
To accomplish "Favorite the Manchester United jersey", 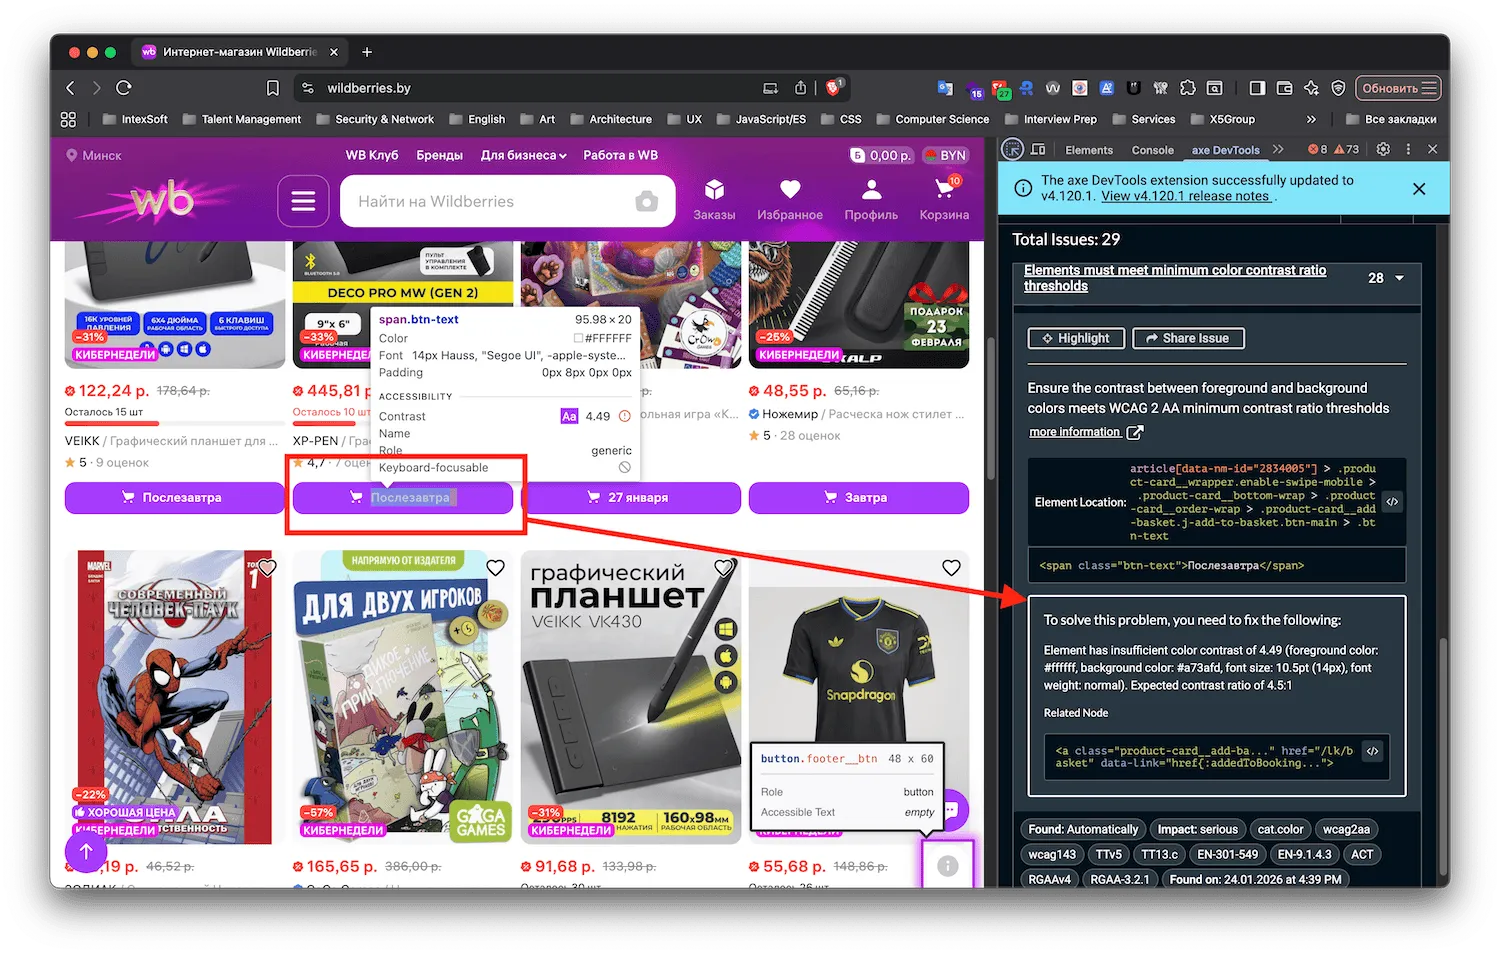I will tap(951, 567).
